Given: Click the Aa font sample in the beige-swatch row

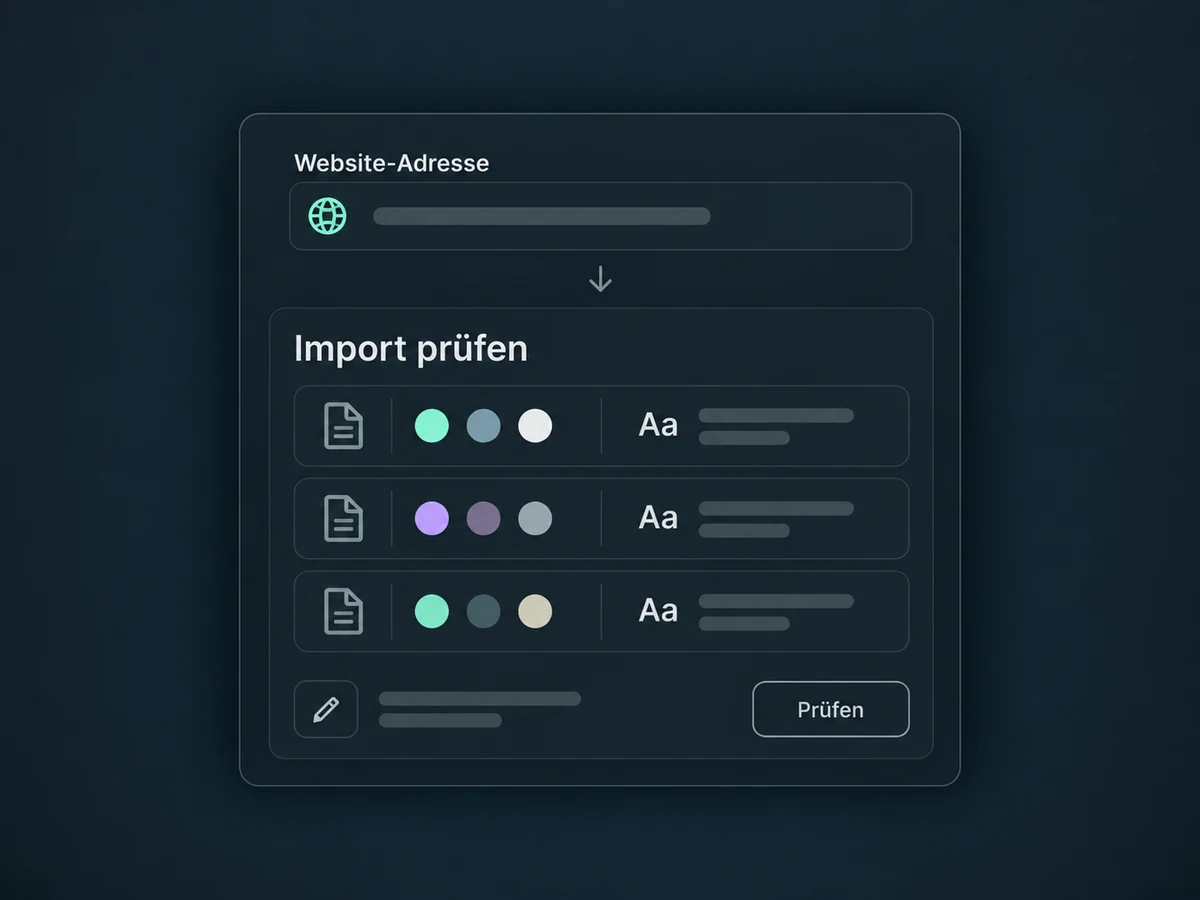Looking at the screenshot, I should [658, 611].
